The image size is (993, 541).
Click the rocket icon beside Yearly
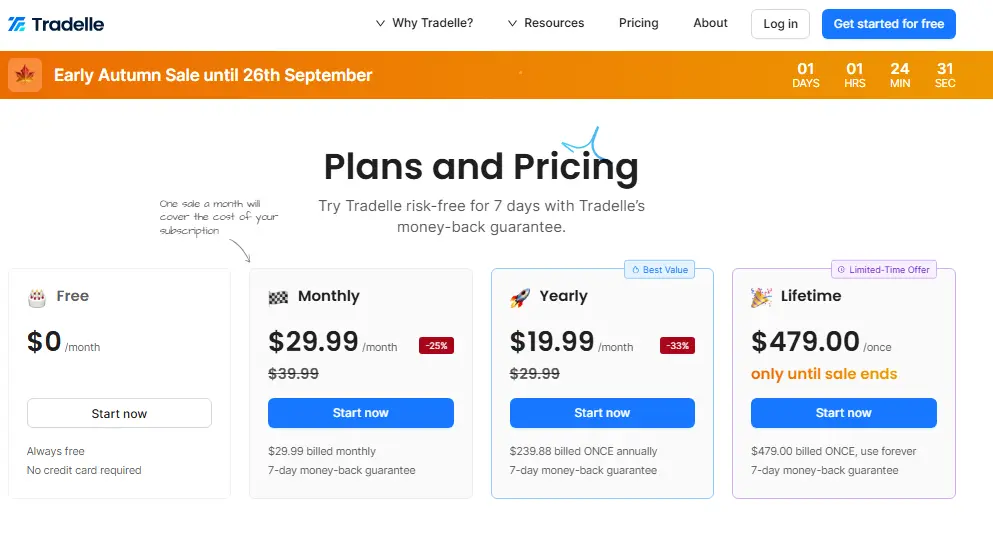(520, 297)
